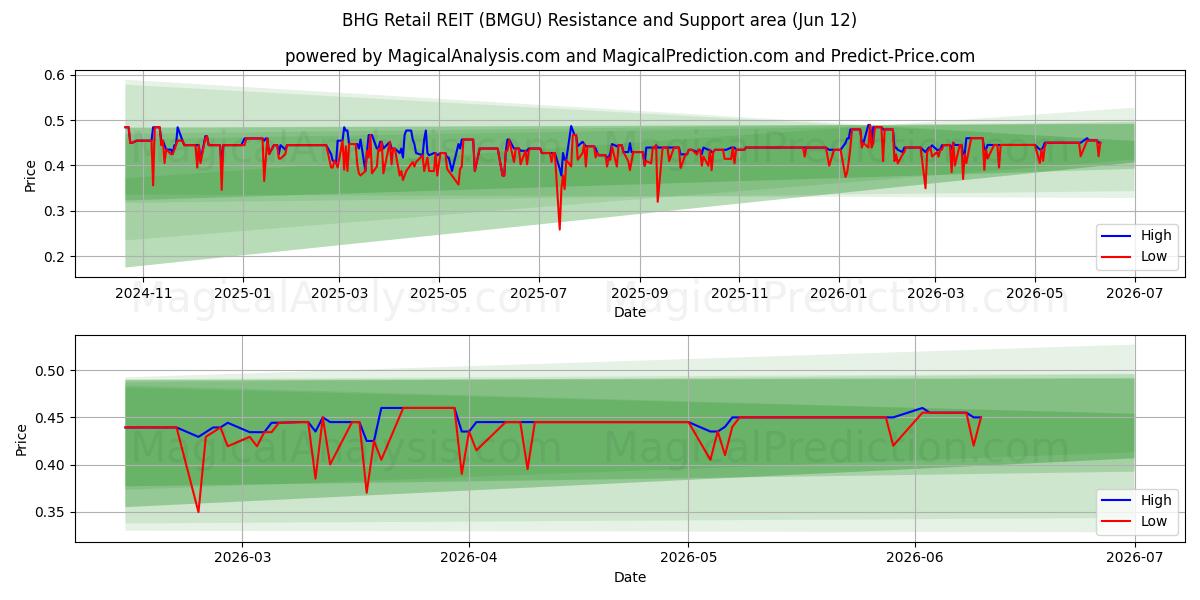Click the '2026-05' tick label on the top chart
Viewport: 1200px width, 600px height.
1035,294
